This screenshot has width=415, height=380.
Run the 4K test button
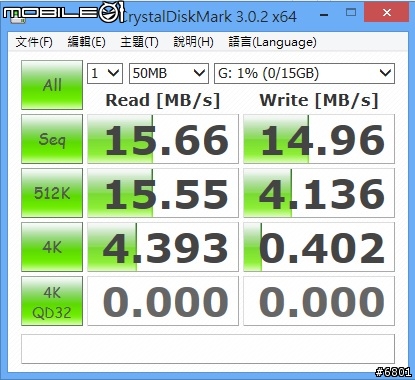52,247
